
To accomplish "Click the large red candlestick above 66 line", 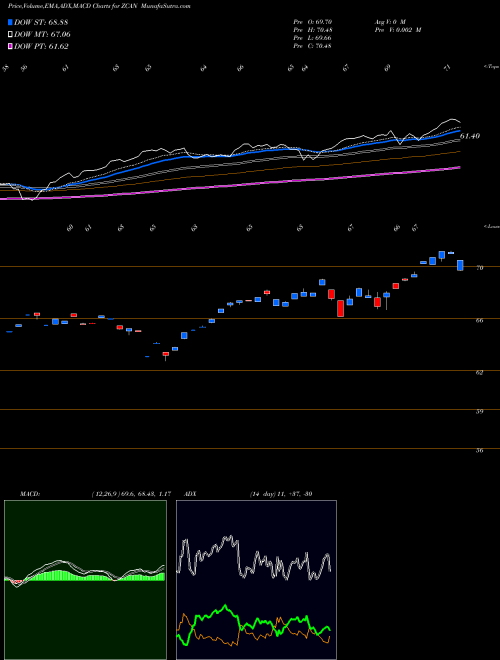I will [340, 309].
